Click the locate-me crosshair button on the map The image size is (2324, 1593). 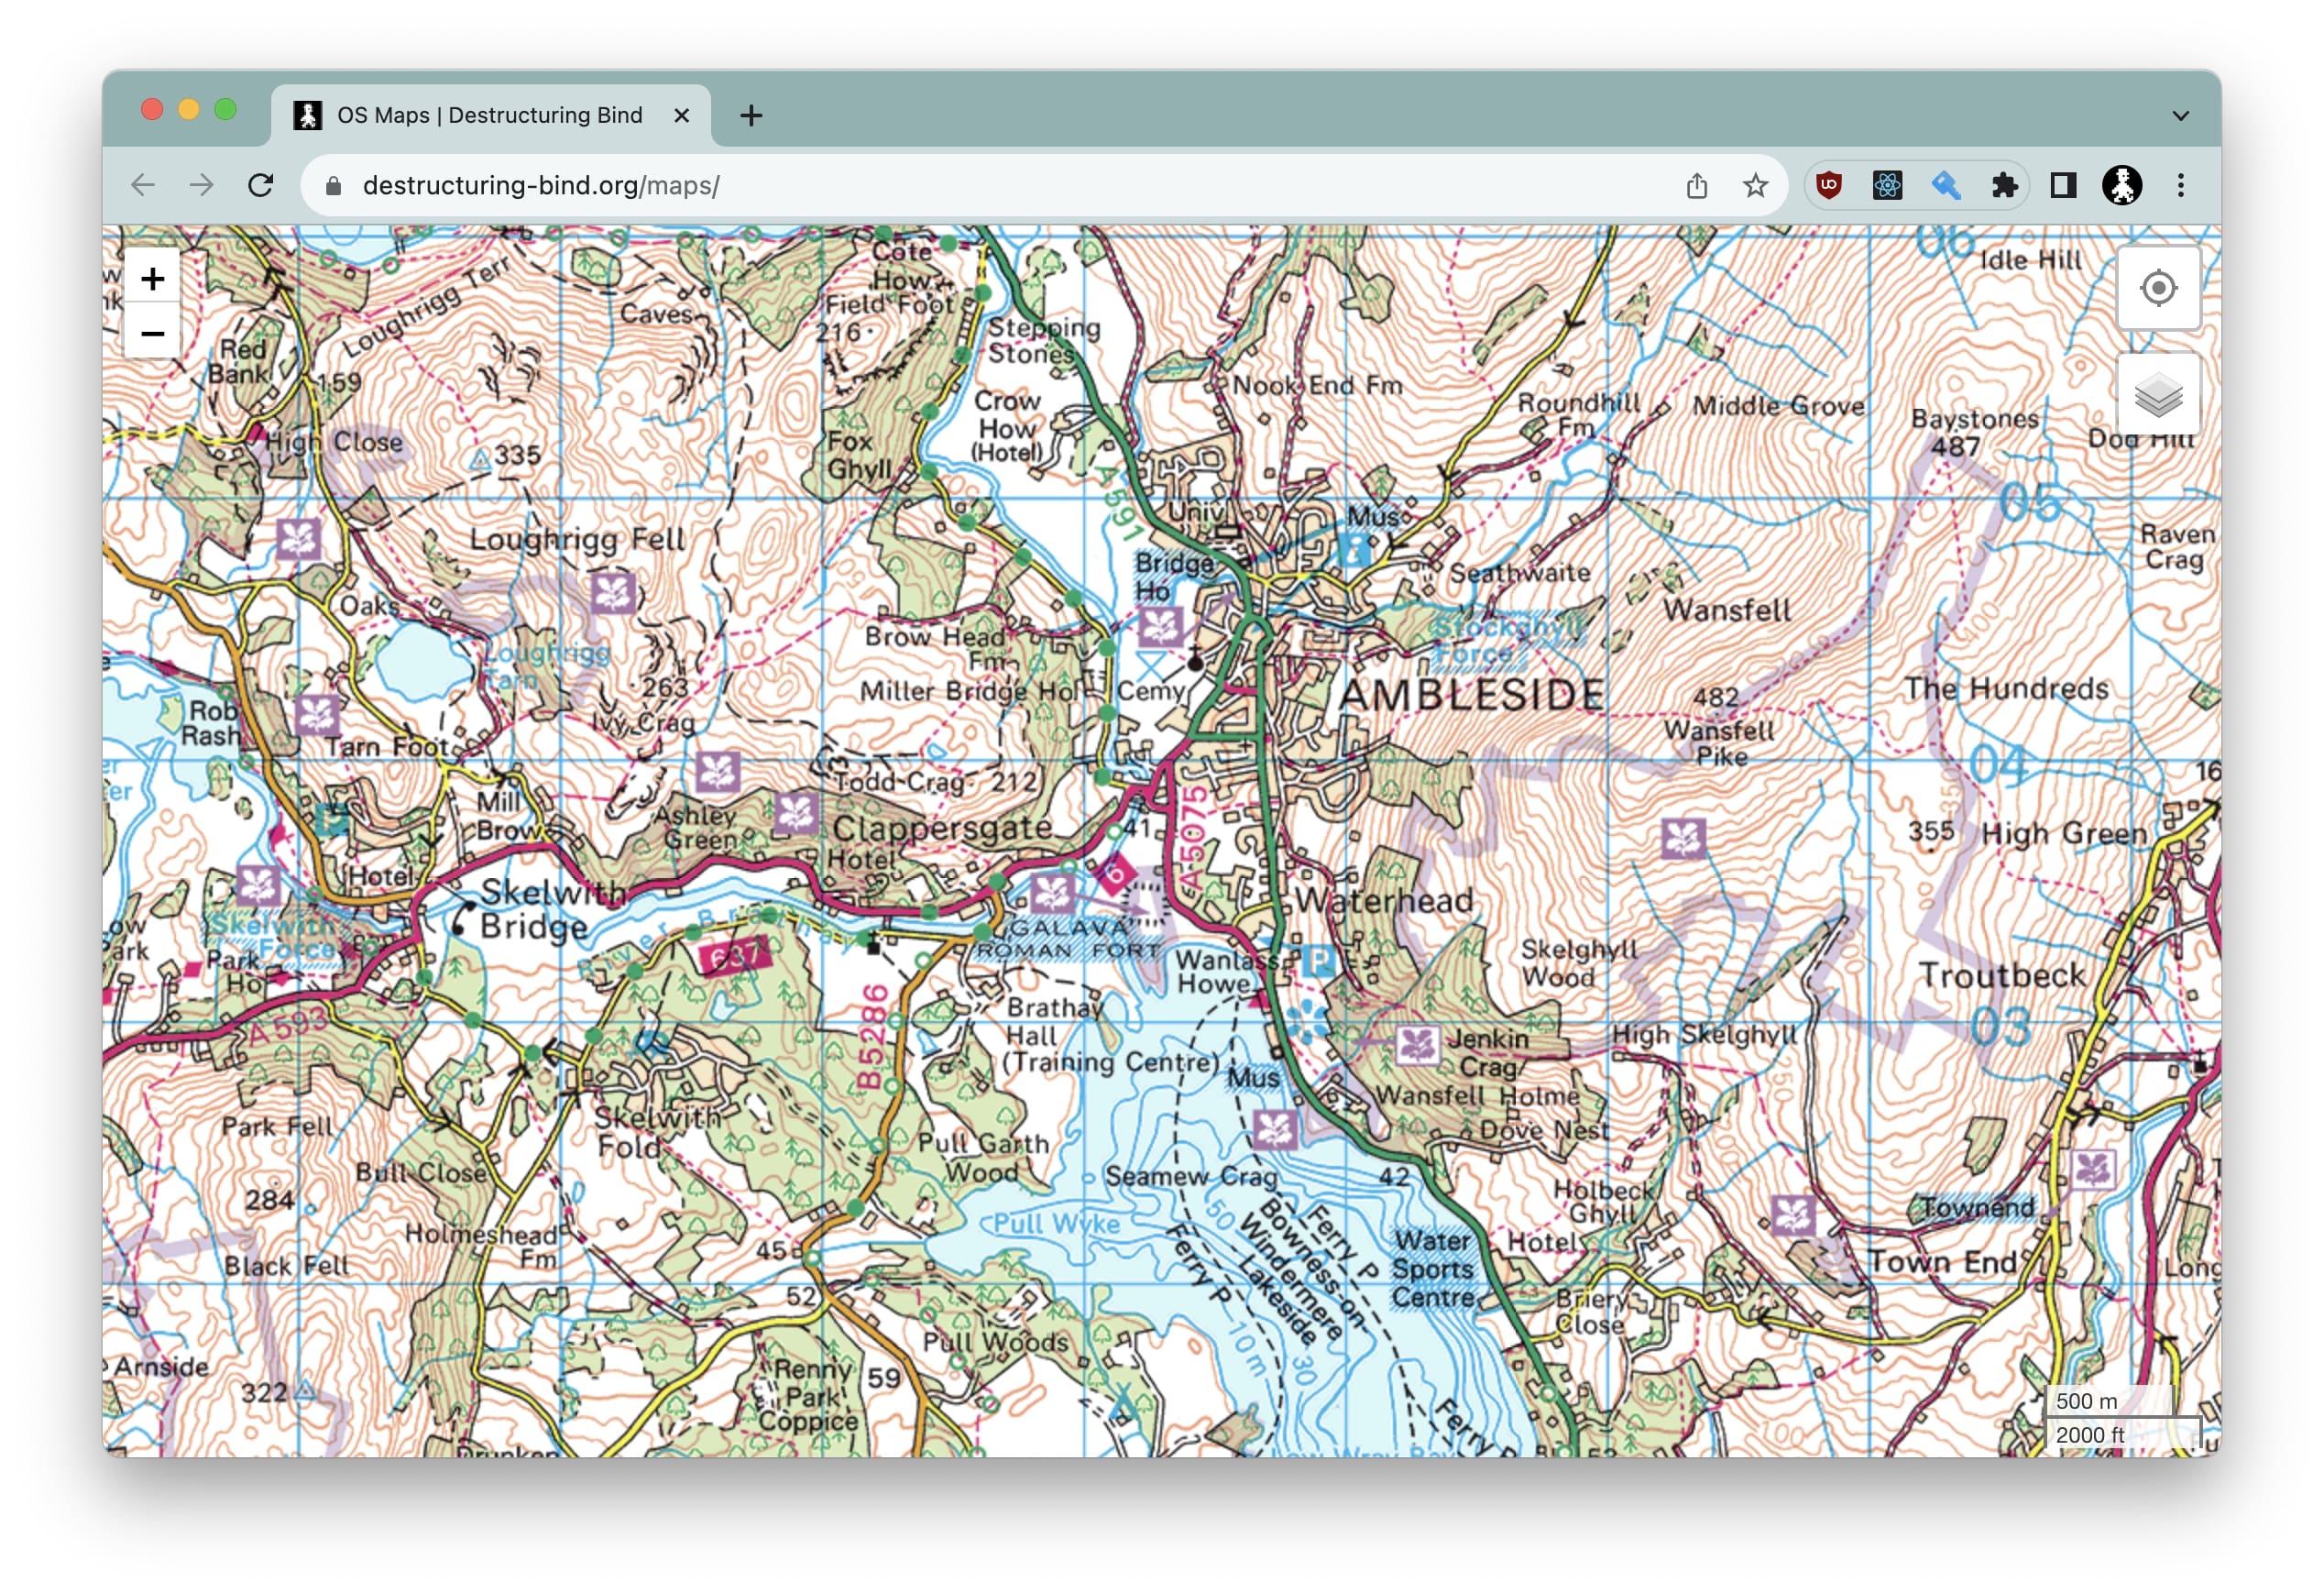coord(2158,288)
